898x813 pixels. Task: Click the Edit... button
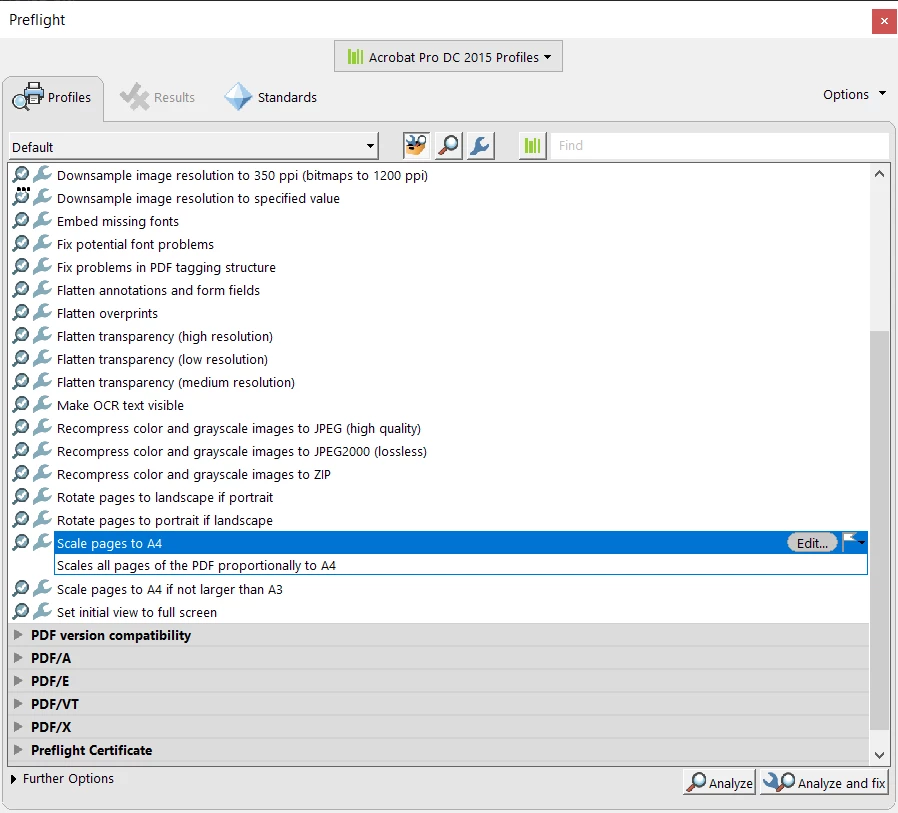[812, 543]
